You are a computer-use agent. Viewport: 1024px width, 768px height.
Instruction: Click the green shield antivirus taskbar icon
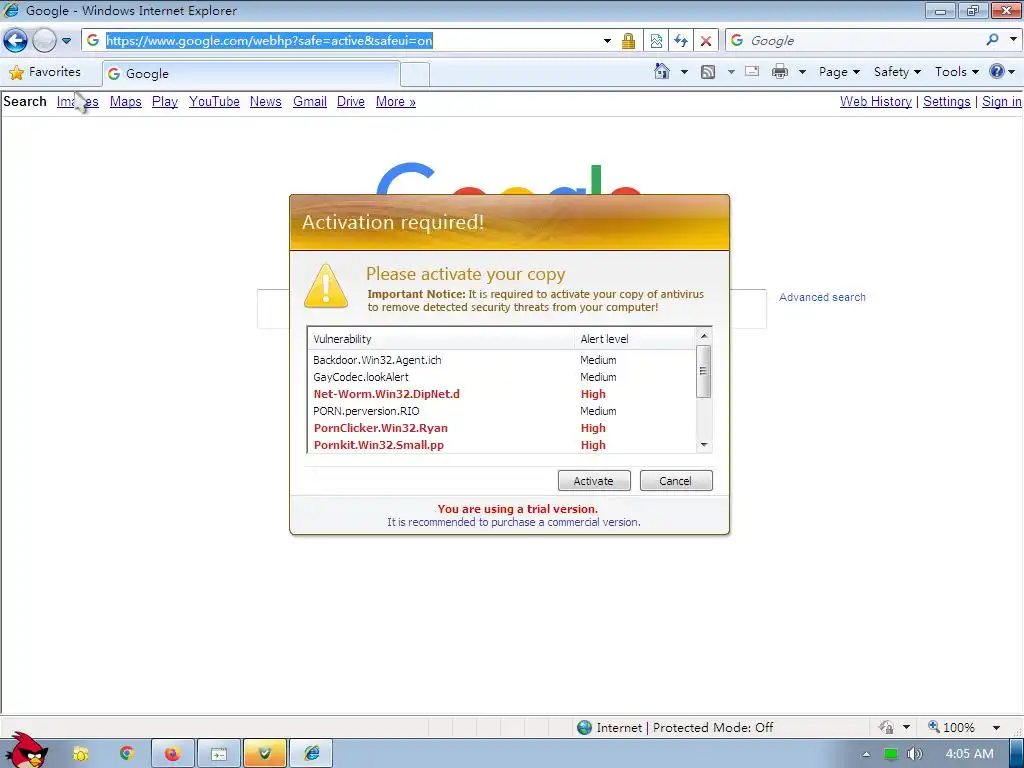point(264,754)
